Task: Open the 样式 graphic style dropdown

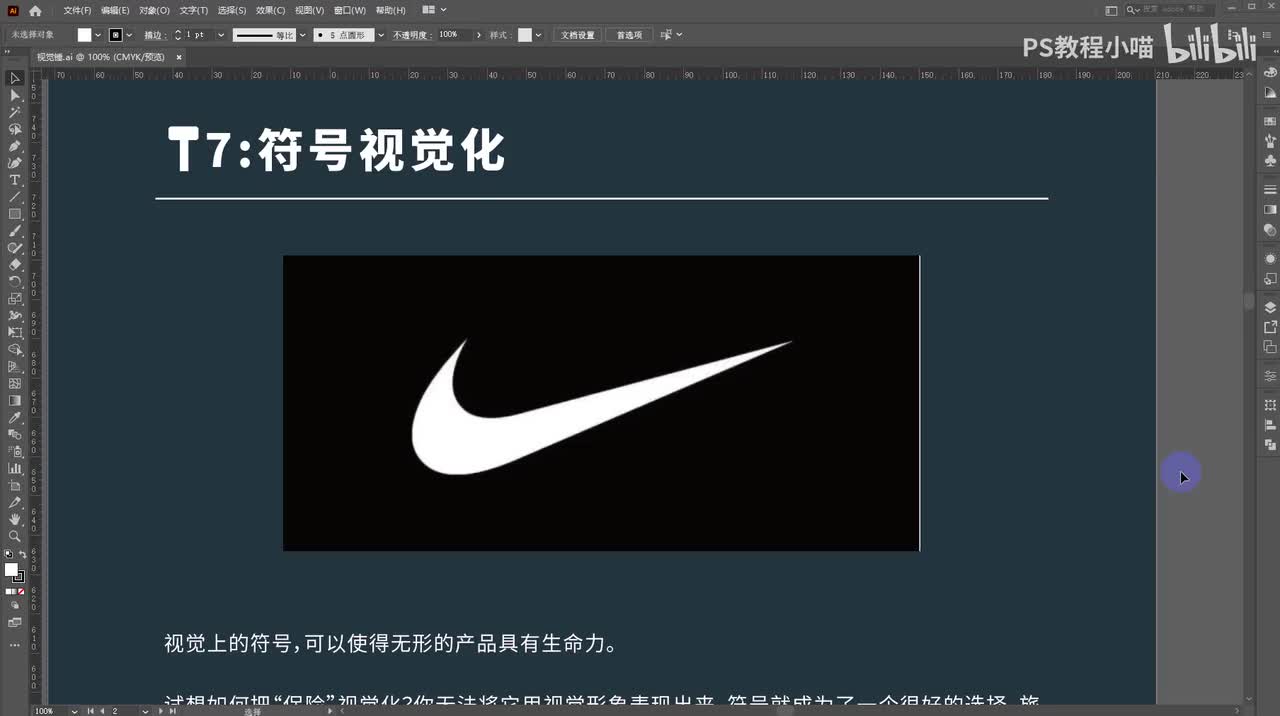Action: coord(538,35)
